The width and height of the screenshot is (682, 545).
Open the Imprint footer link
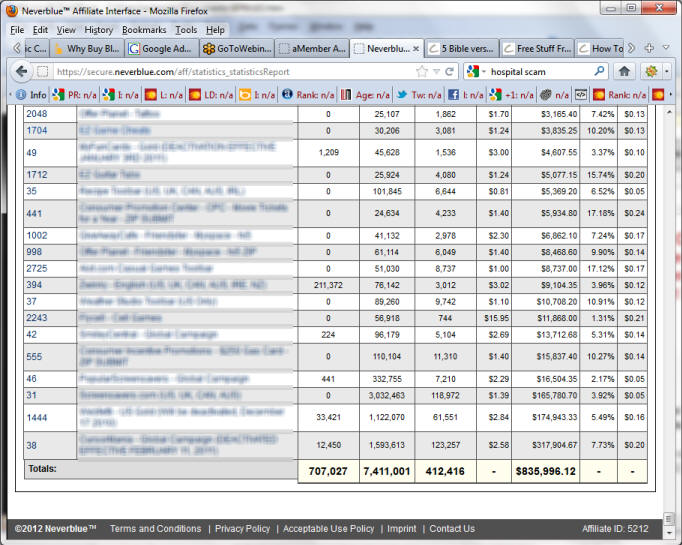pyautogui.click(x=401, y=528)
